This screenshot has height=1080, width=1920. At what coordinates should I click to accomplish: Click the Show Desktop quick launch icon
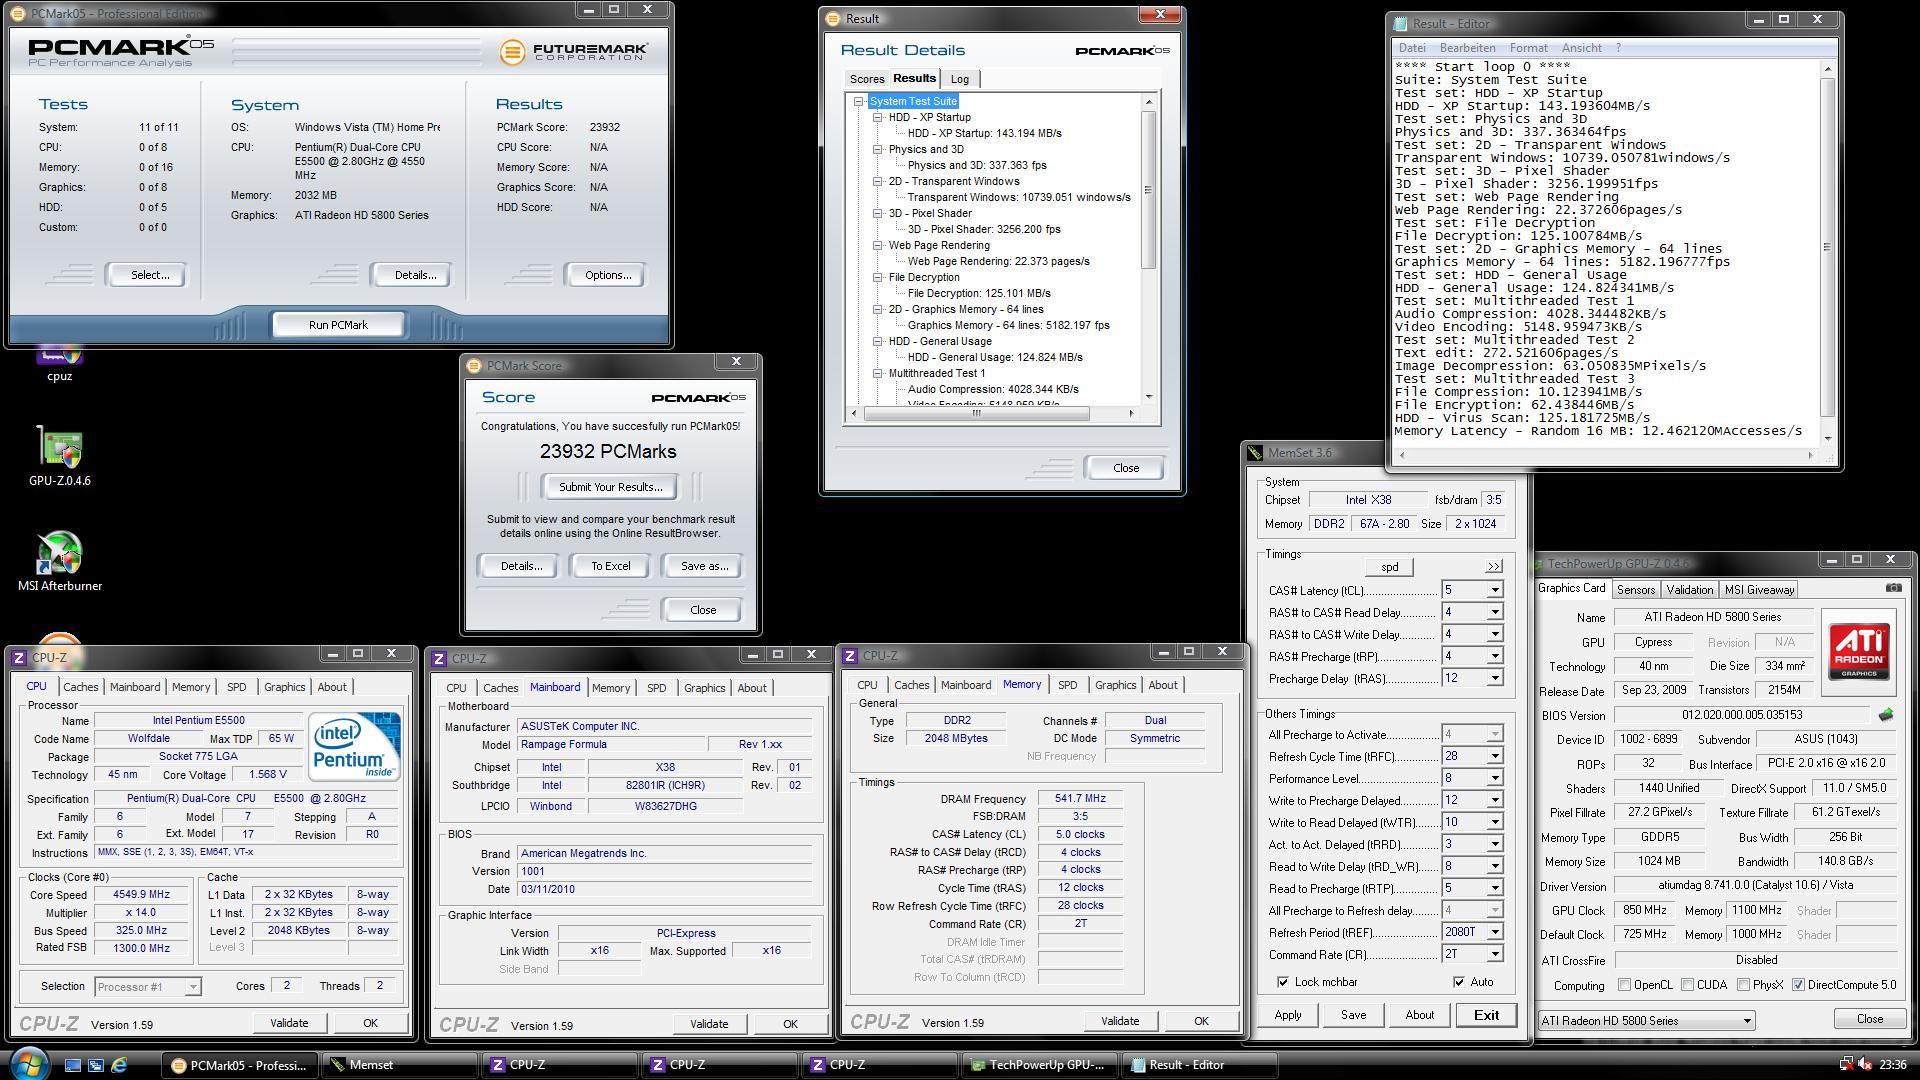tap(73, 1065)
